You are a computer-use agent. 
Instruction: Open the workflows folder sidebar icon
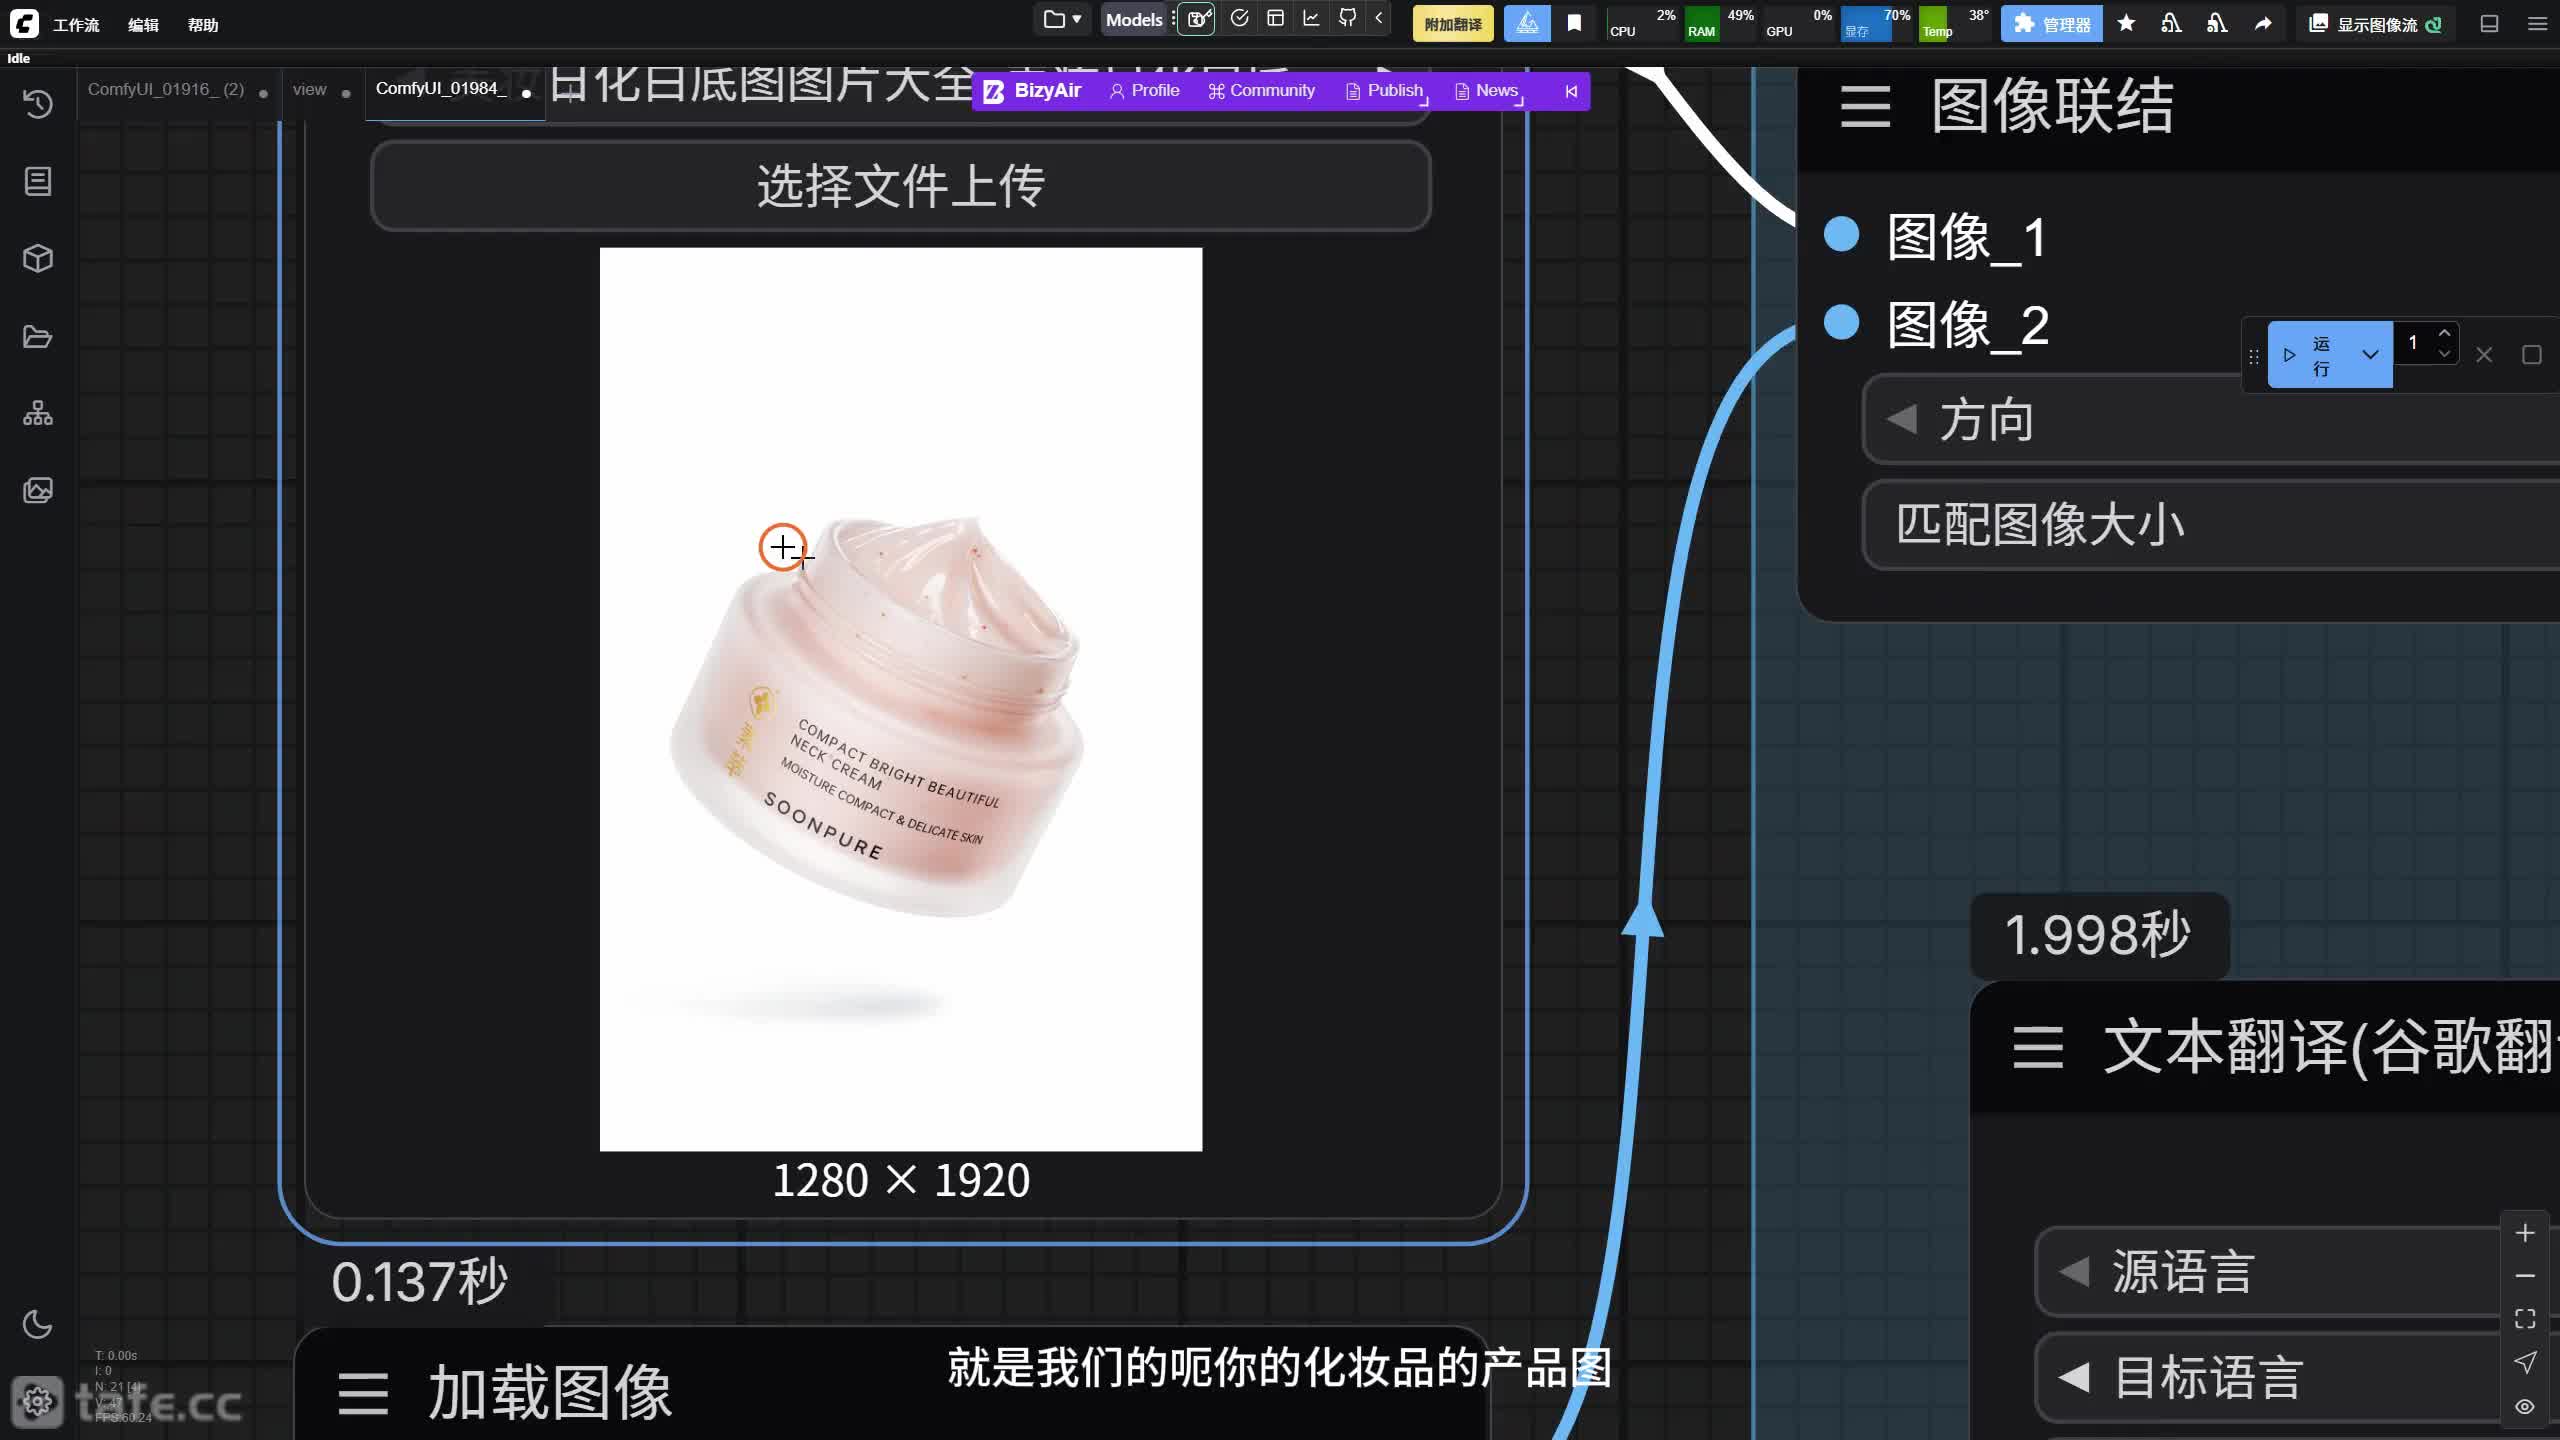point(38,336)
